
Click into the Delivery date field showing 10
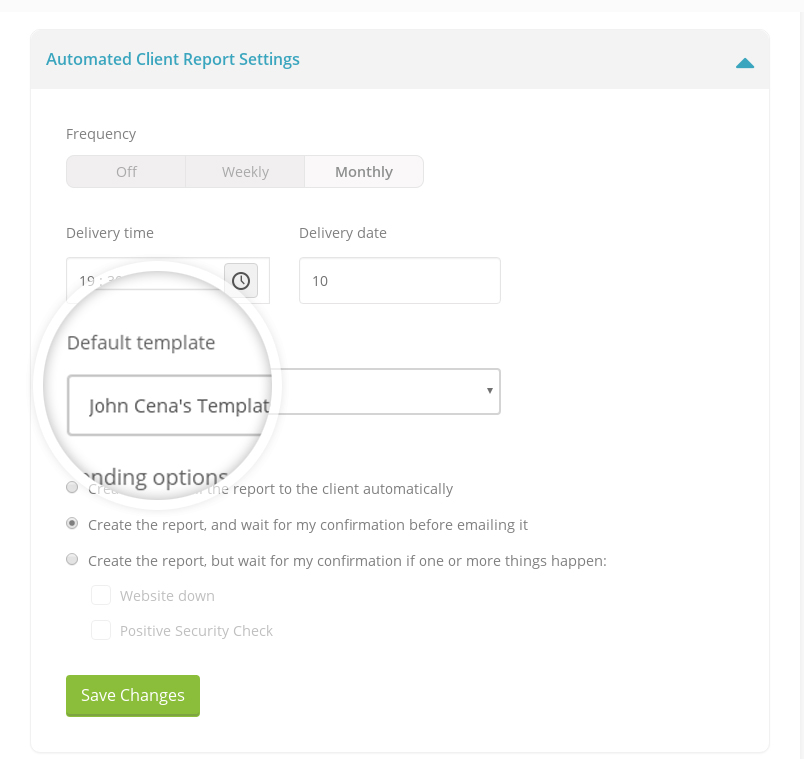[399, 281]
